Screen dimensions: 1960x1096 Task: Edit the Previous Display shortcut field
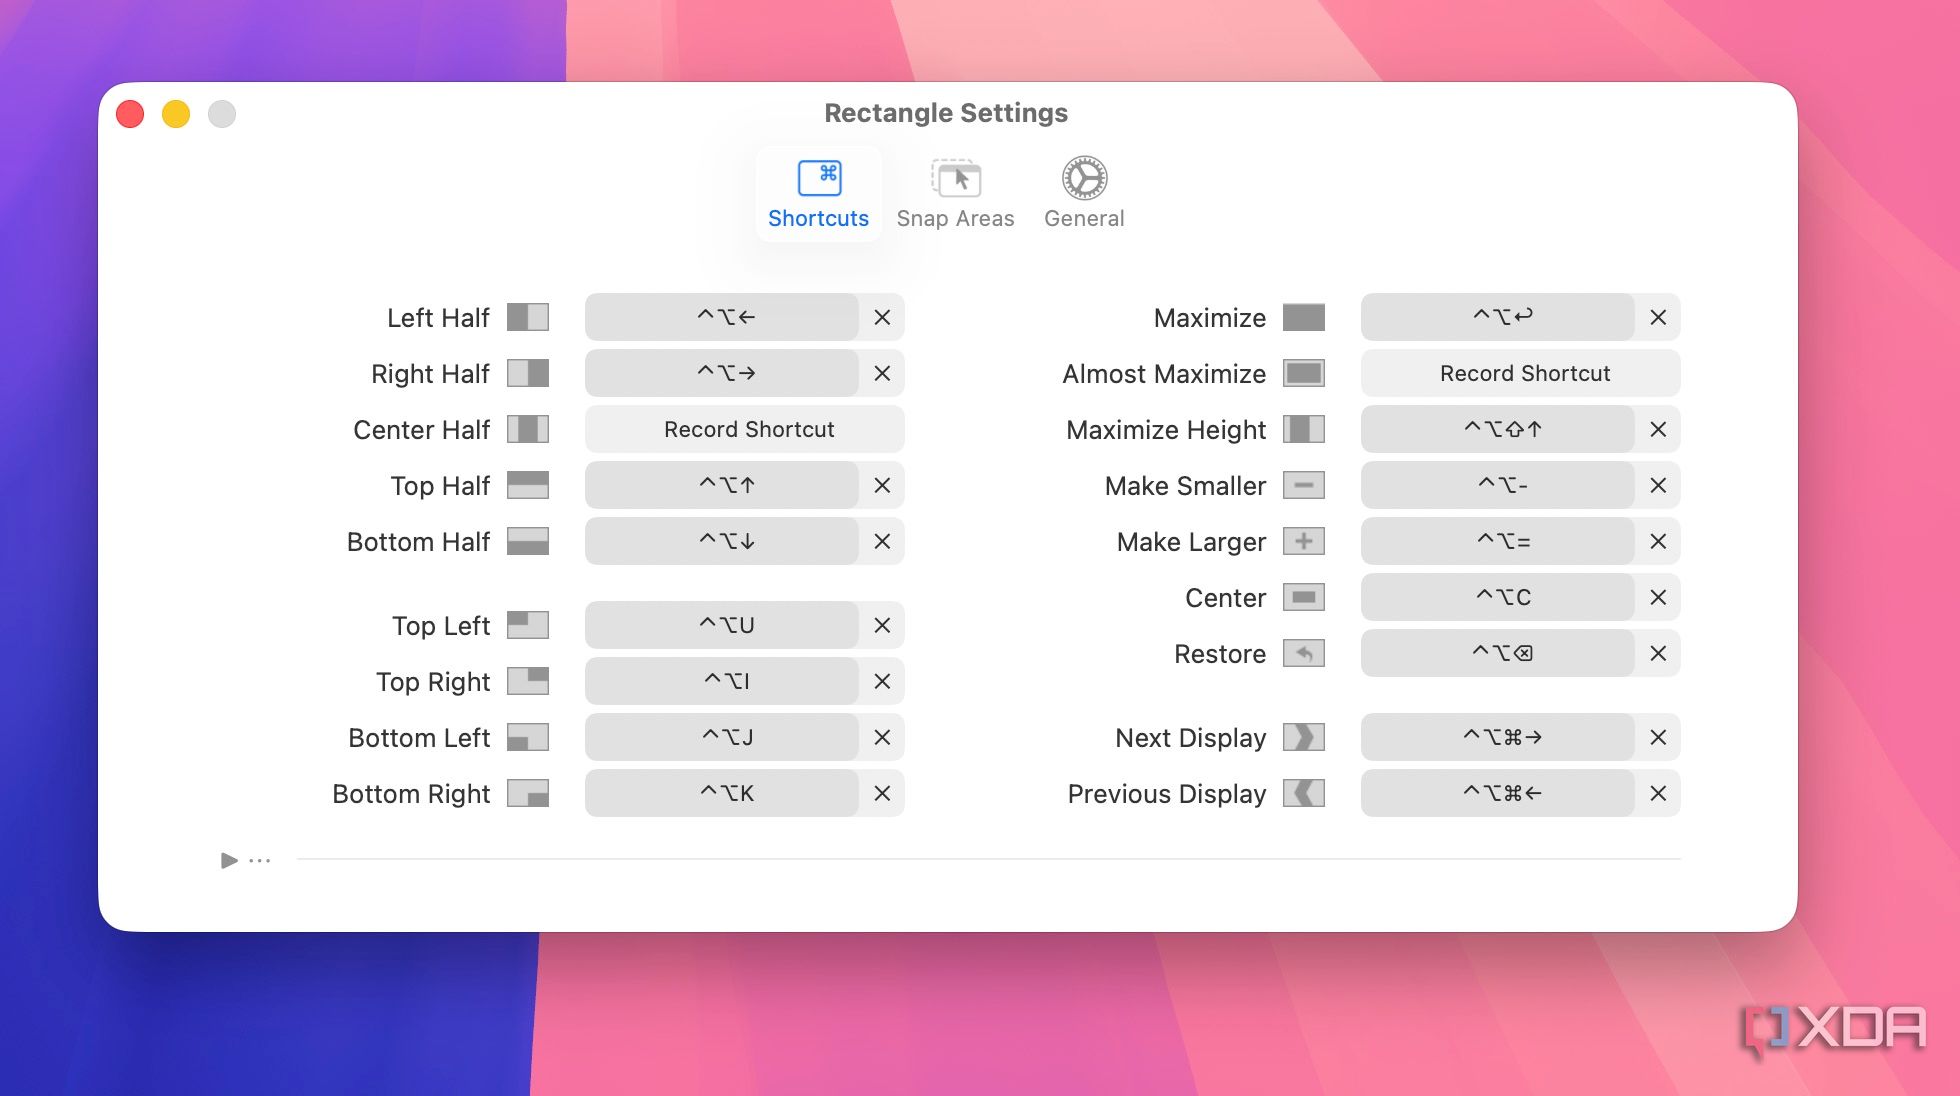point(1498,793)
